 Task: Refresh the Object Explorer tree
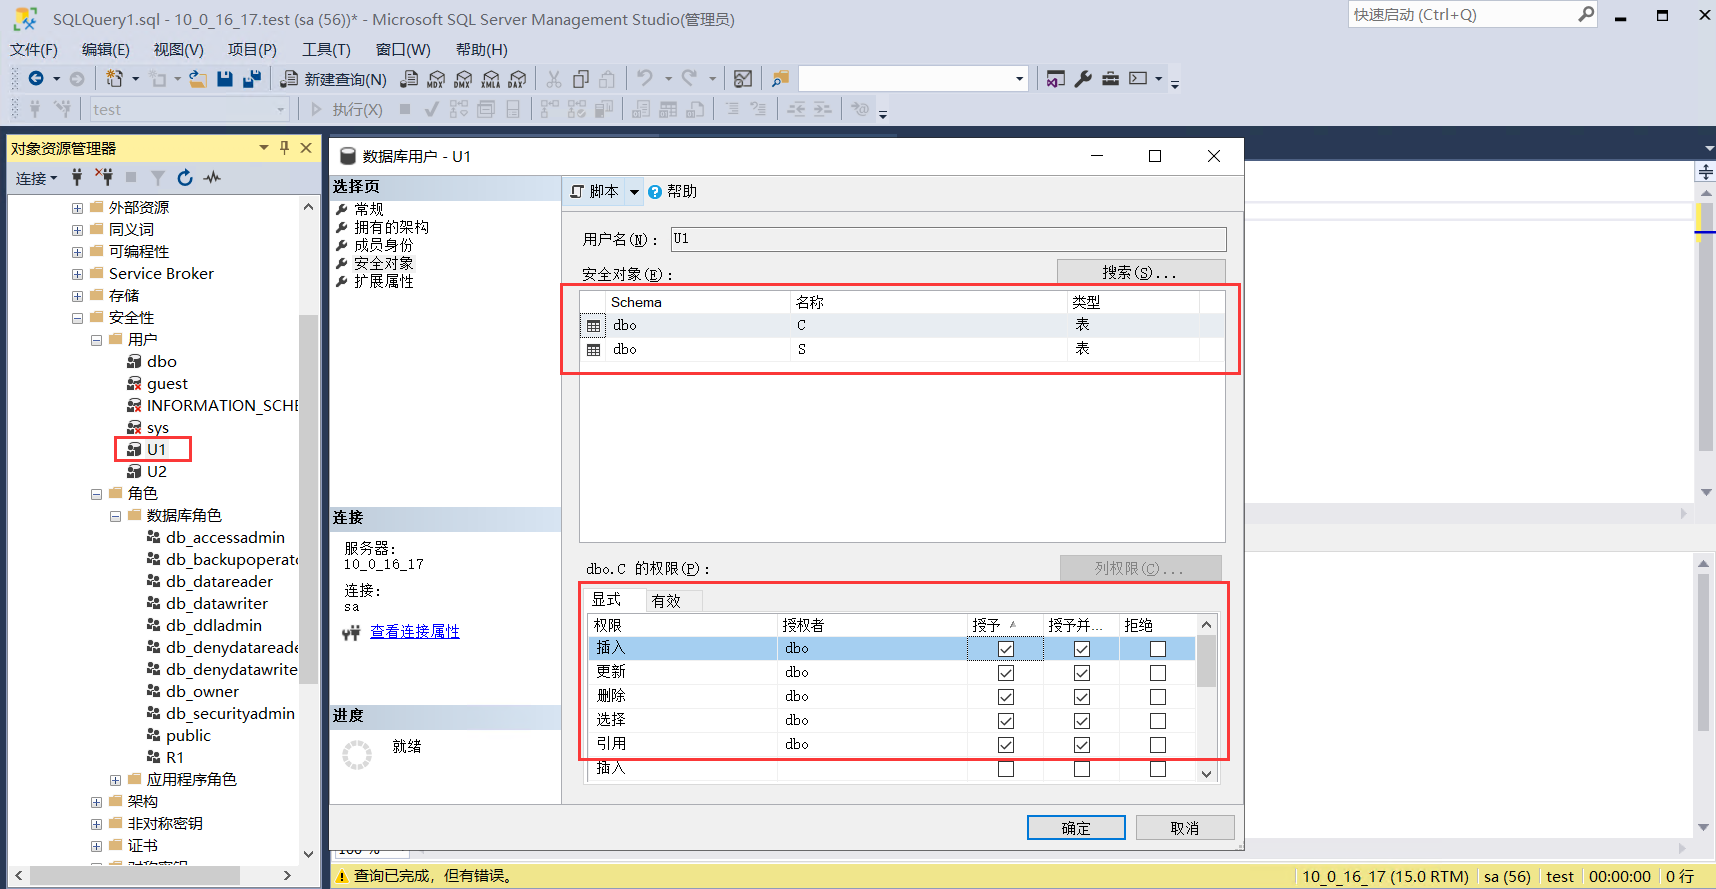[185, 177]
